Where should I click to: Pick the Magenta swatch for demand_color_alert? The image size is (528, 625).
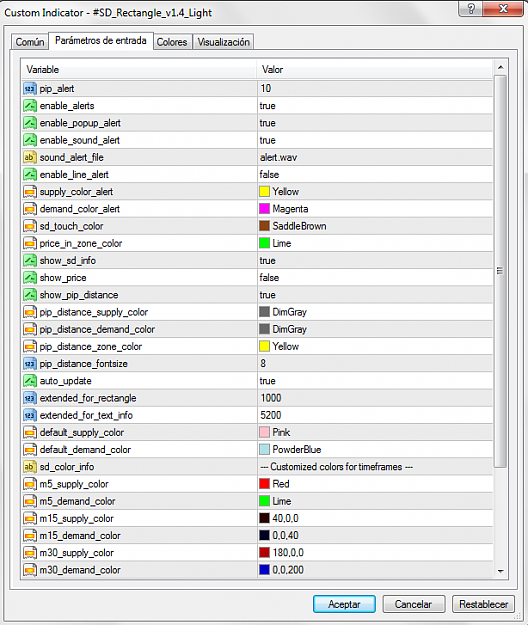click(x=265, y=209)
